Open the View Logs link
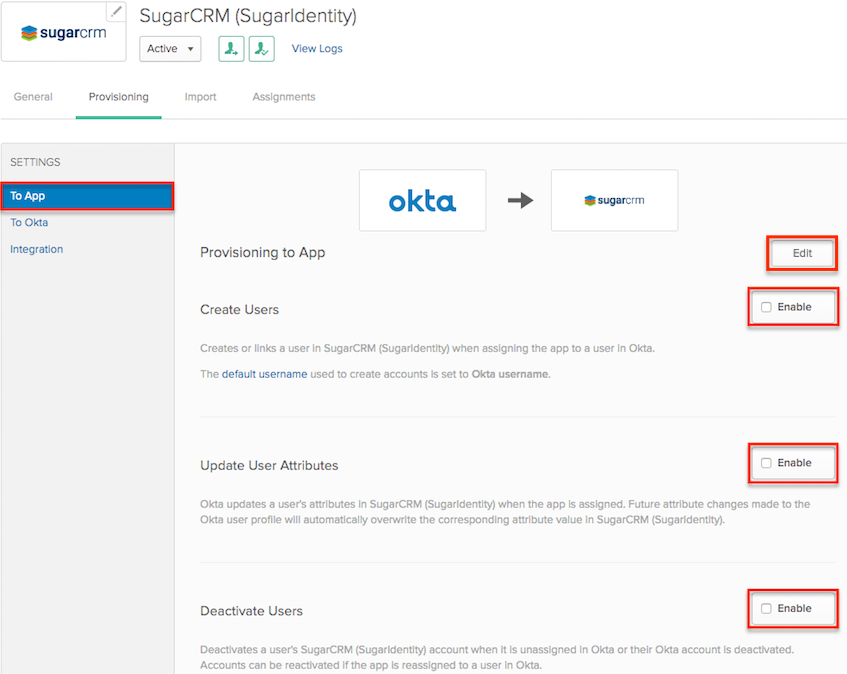The height and width of the screenshot is (674, 847). click(316, 48)
